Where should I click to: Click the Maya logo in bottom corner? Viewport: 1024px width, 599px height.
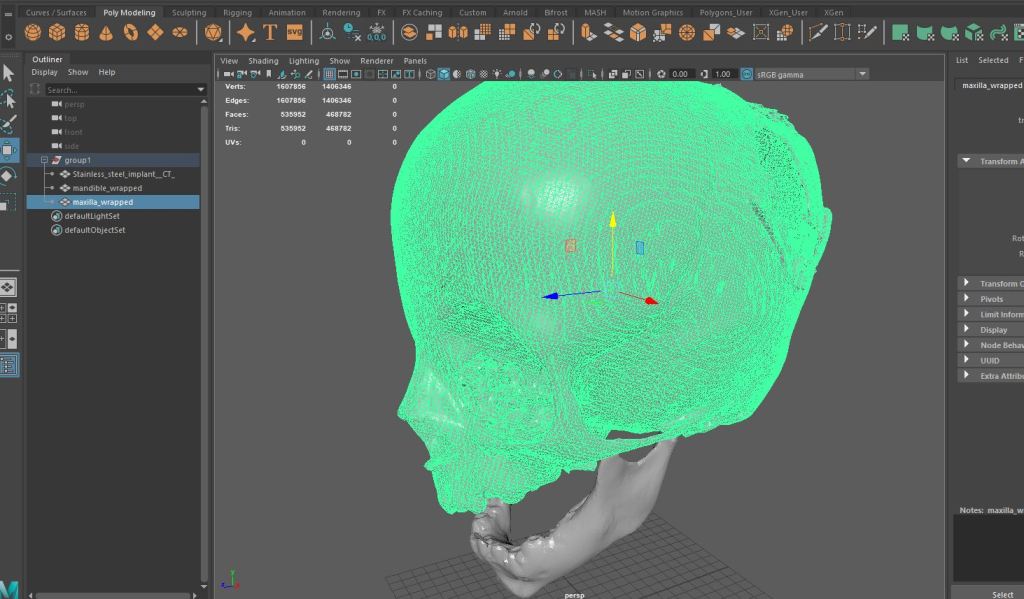pyautogui.click(x=9, y=589)
